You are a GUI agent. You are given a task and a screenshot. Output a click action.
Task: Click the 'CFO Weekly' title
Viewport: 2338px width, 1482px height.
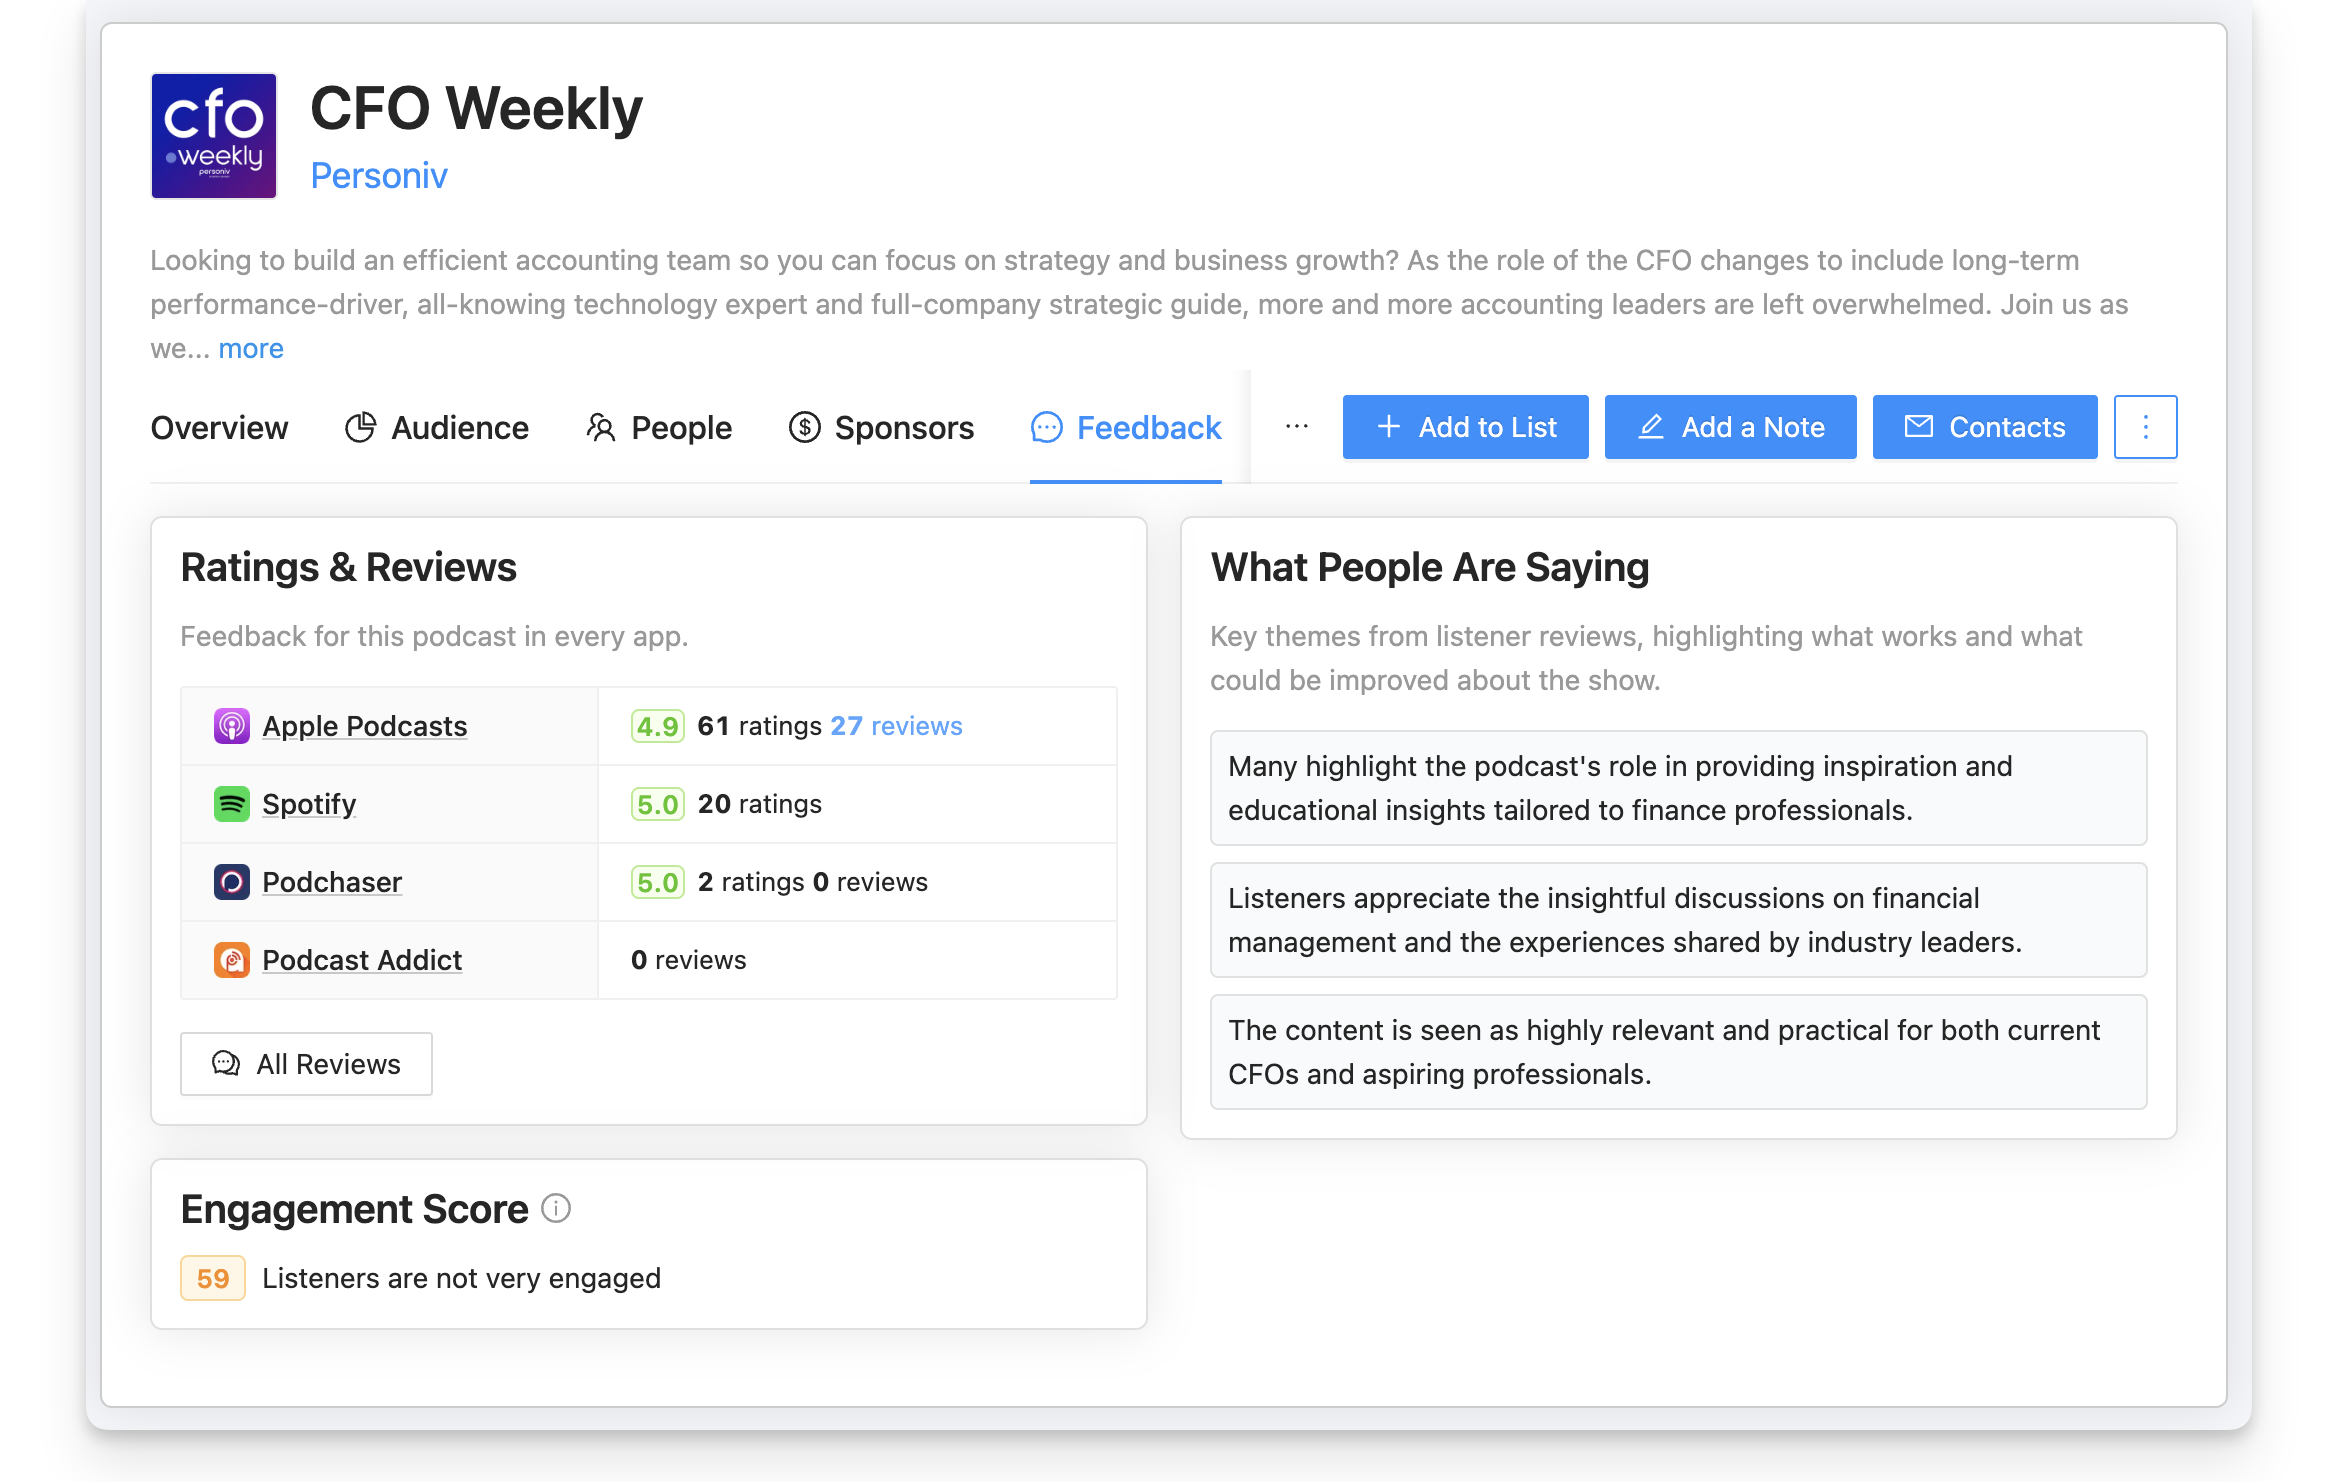476,108
